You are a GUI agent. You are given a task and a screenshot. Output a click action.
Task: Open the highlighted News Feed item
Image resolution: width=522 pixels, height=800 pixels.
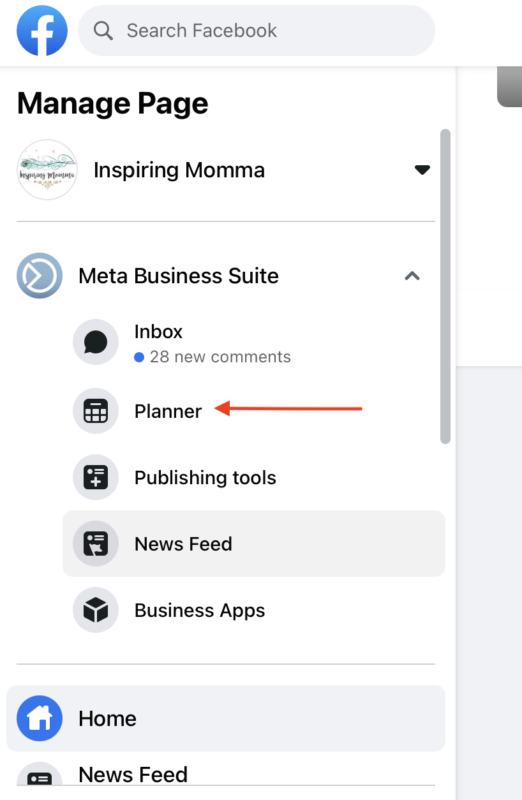click(x=254, y=544)
